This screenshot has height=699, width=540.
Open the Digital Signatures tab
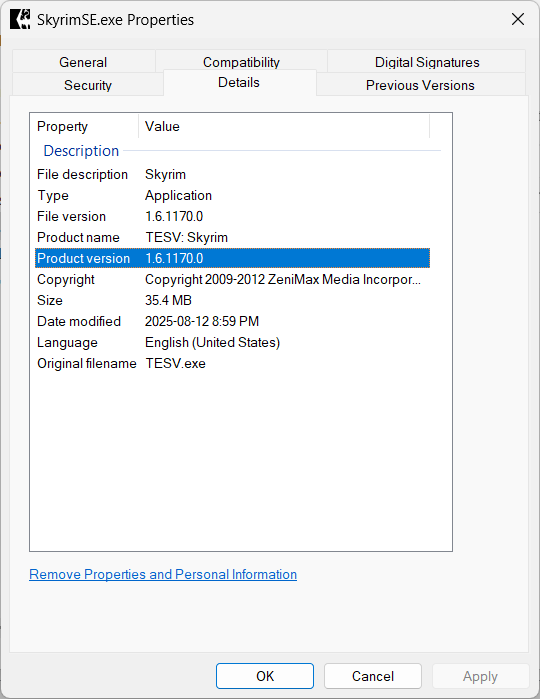pos(427,62)
